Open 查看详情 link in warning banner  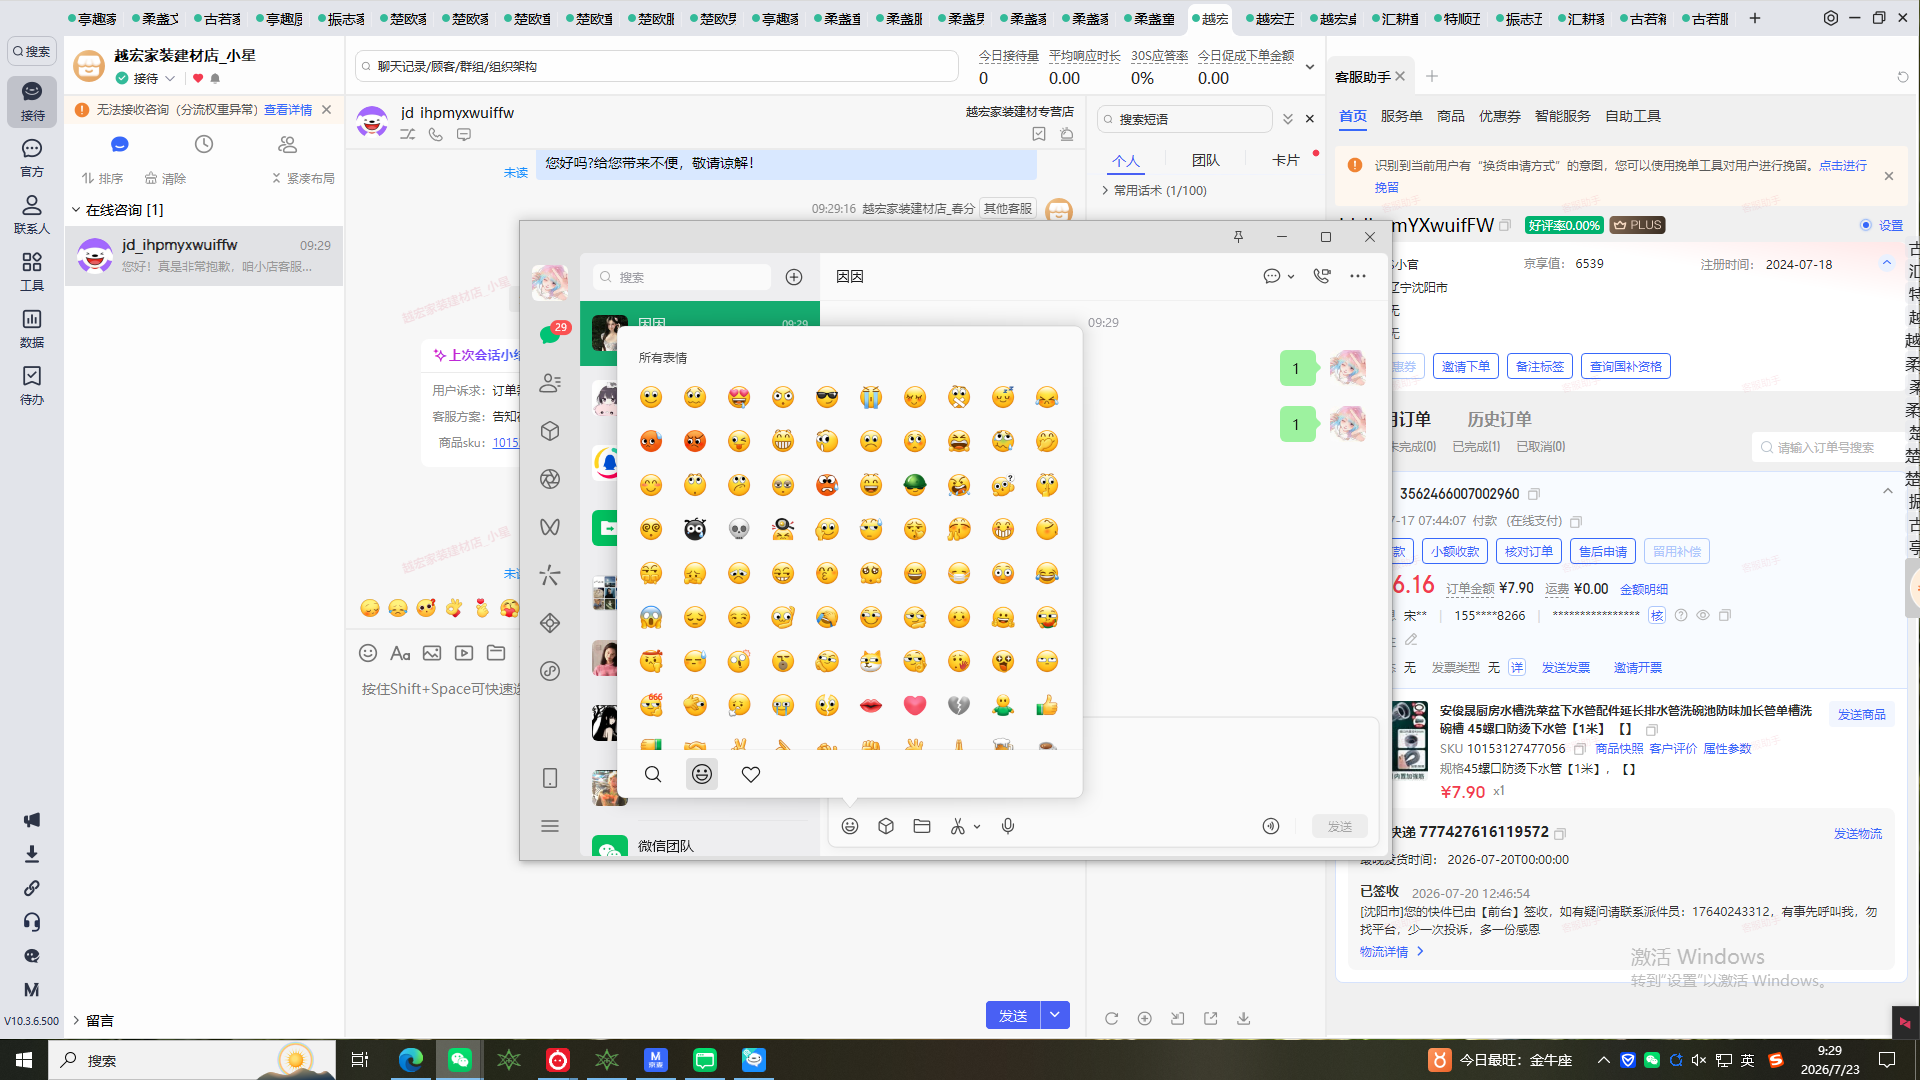288,110
